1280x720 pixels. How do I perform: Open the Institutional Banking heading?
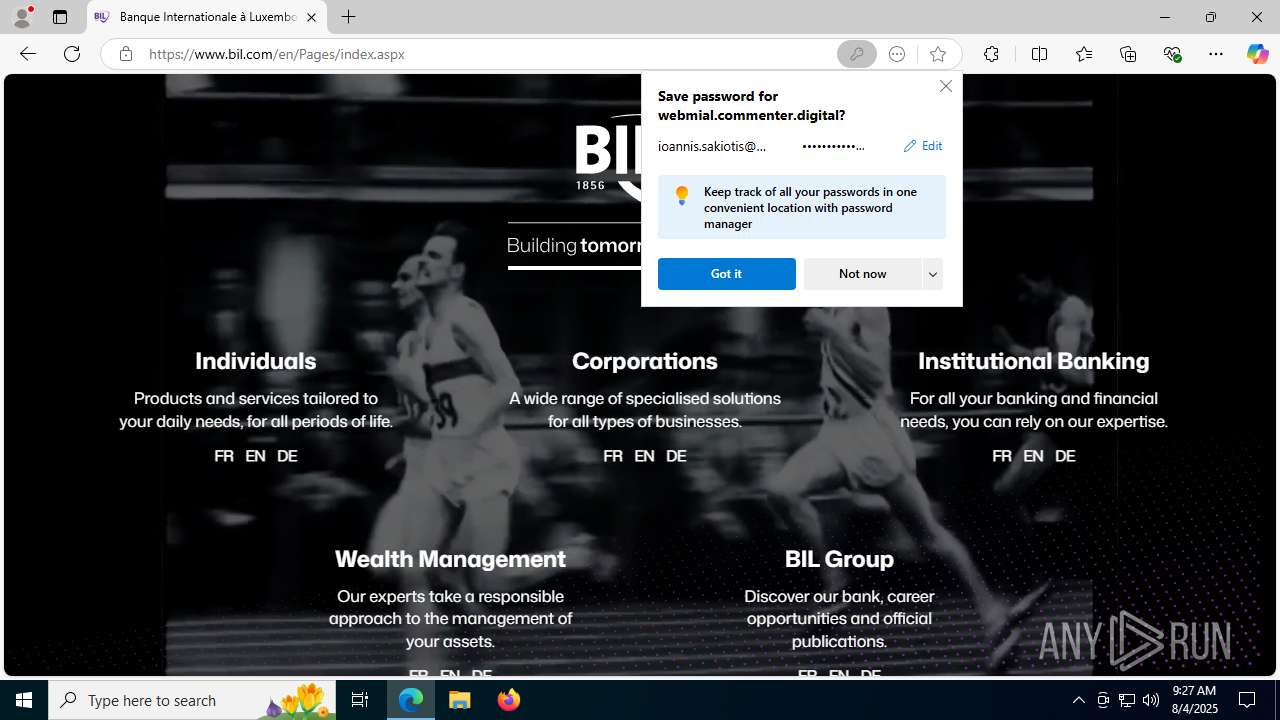[1033, 361]
